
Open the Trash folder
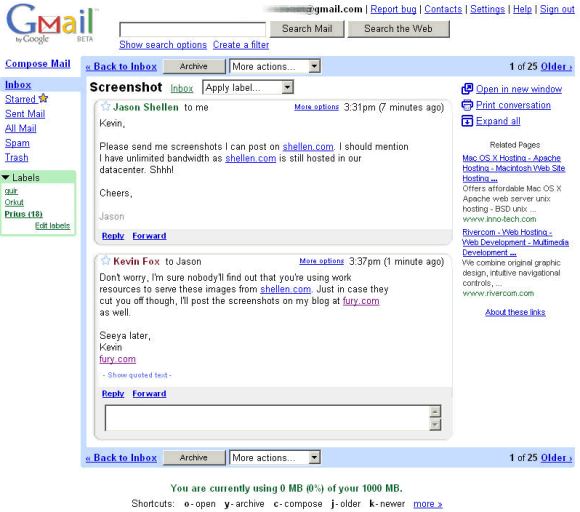pyautogui.click(x=16, y=158)
